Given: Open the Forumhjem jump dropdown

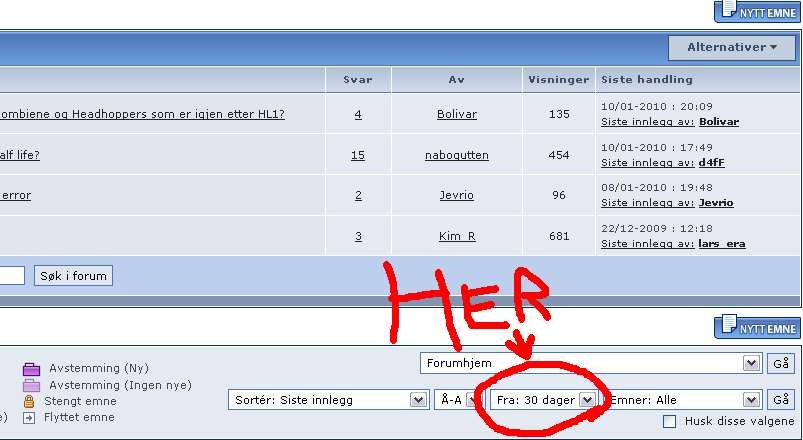Looking at the screenshot, I should [591, 363].
